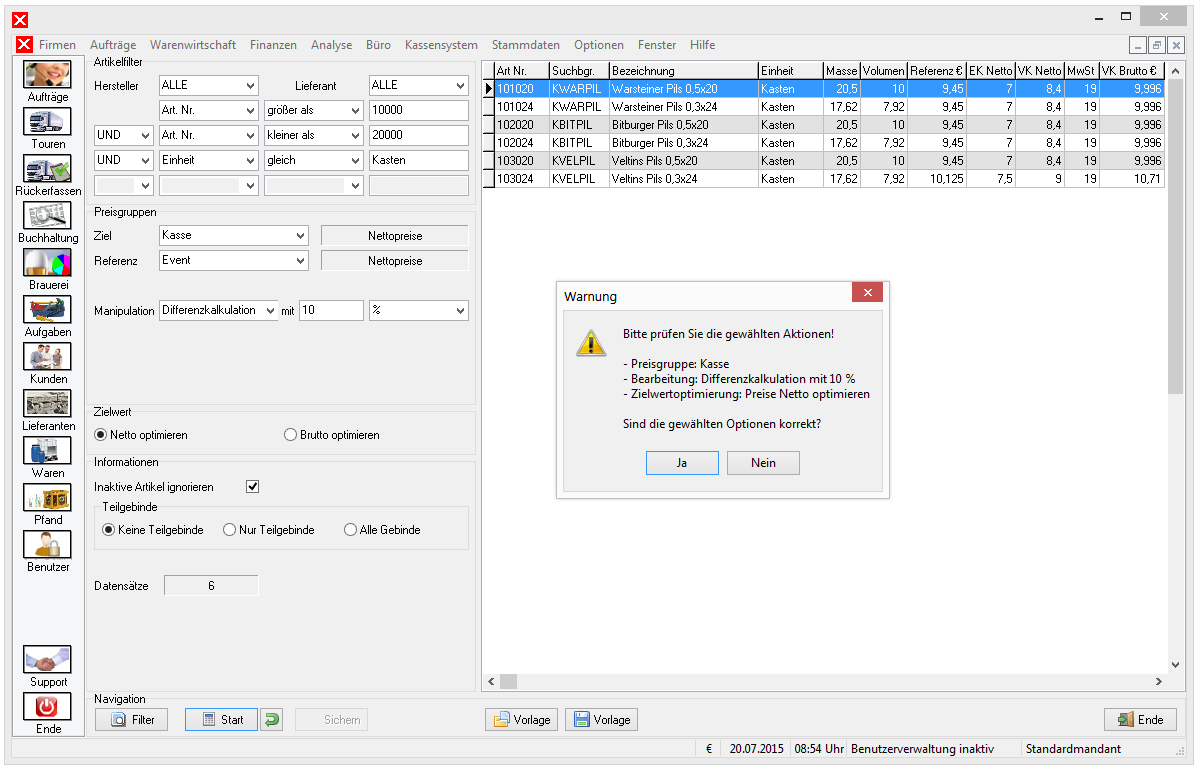Uncheck the Inaktive Artikel ignorieren checkbox
The height and width of the screenshot is (768, 1200).
click(253, 487)
